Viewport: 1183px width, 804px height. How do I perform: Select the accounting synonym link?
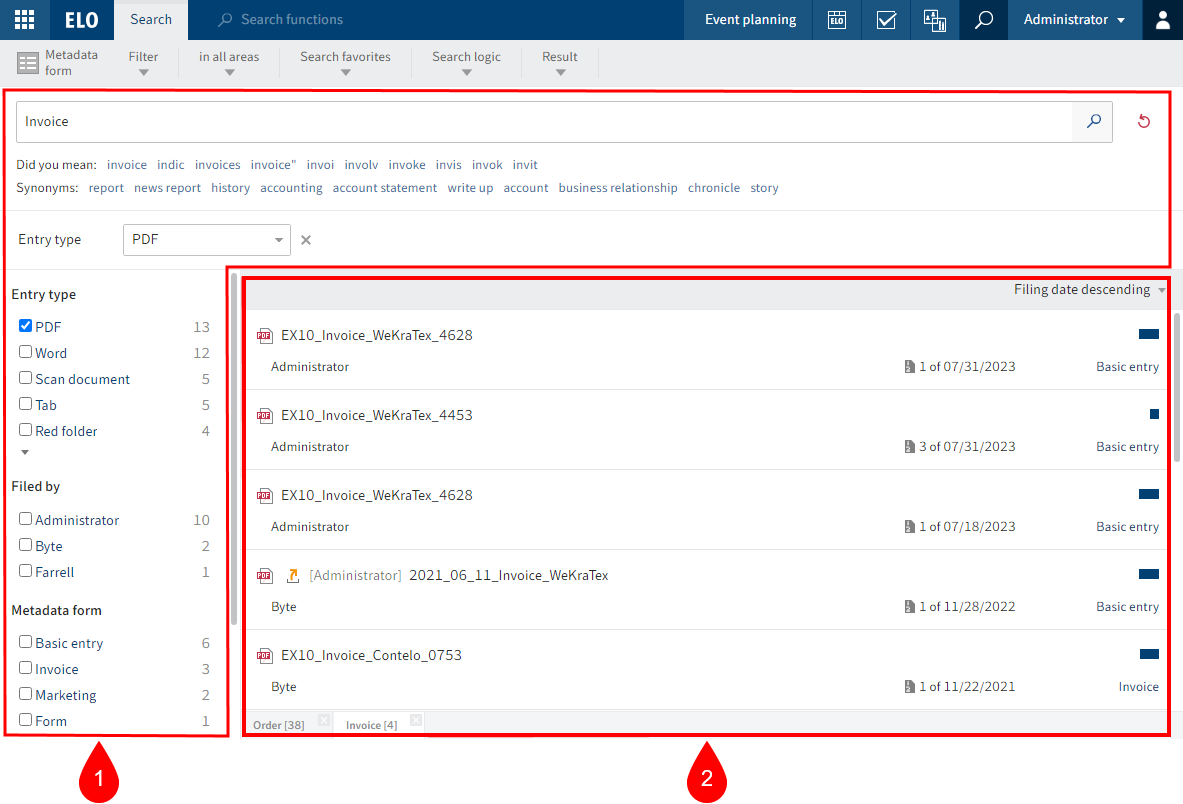[x=291, y=187]
